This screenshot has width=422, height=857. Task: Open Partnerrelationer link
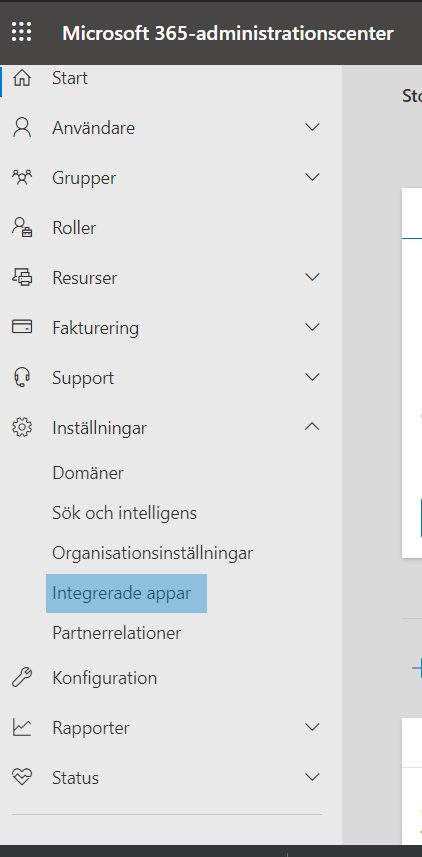click(x=116, y=633)
